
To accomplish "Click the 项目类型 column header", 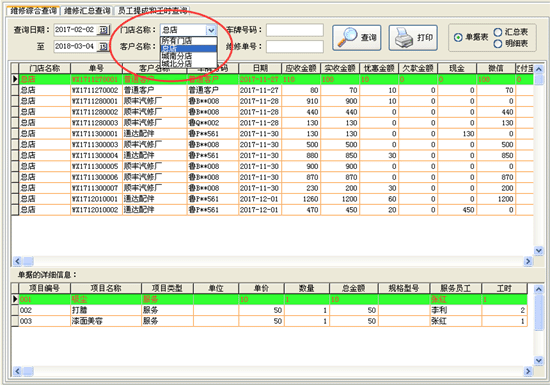I will tap(167, 288).
